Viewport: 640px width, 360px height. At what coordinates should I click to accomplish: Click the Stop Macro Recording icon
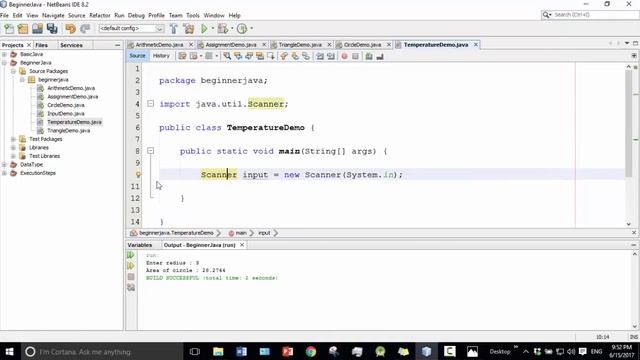[355, 56]
